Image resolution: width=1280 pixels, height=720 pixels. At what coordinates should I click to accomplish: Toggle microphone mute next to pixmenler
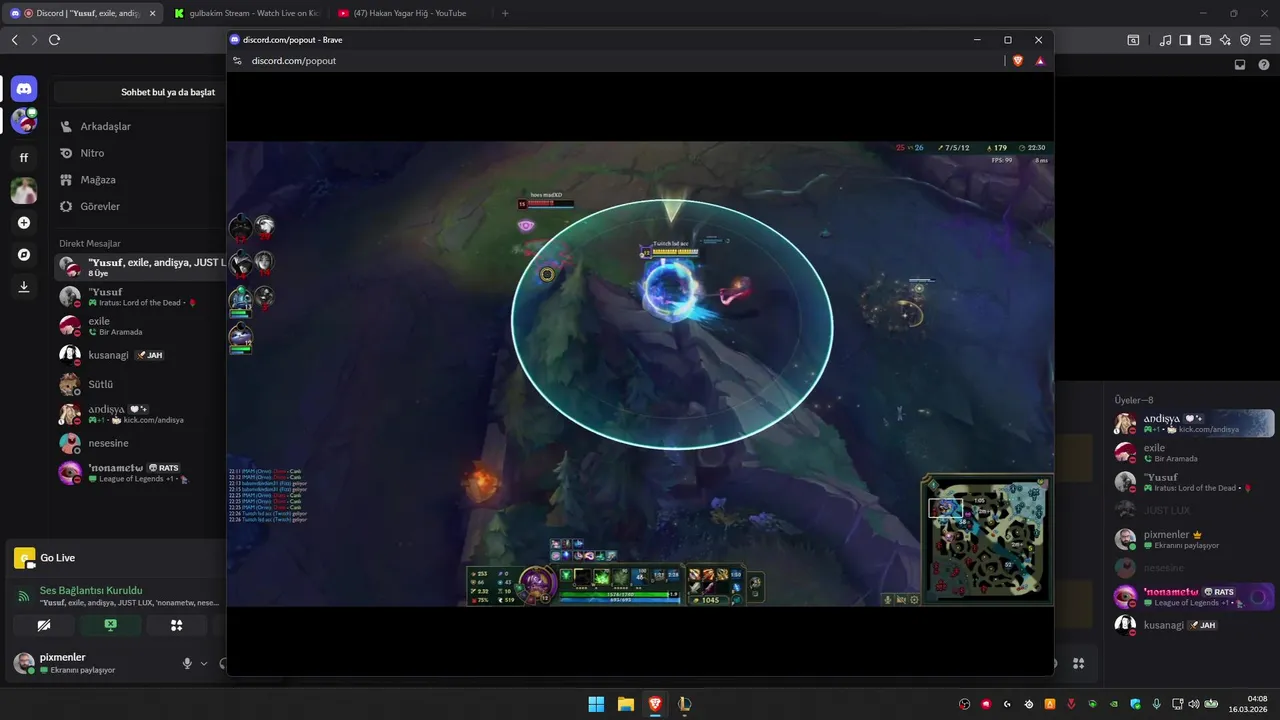187,664
